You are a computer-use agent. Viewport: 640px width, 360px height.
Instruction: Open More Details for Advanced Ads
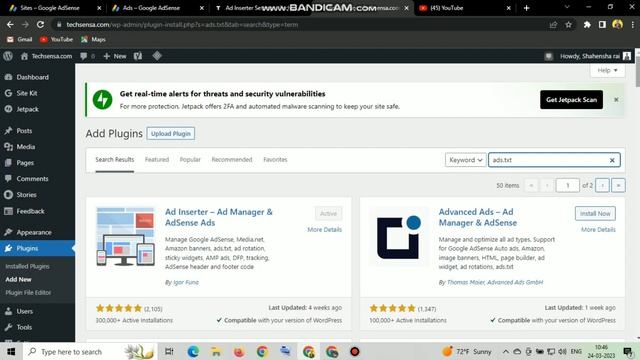coord(598,229)
